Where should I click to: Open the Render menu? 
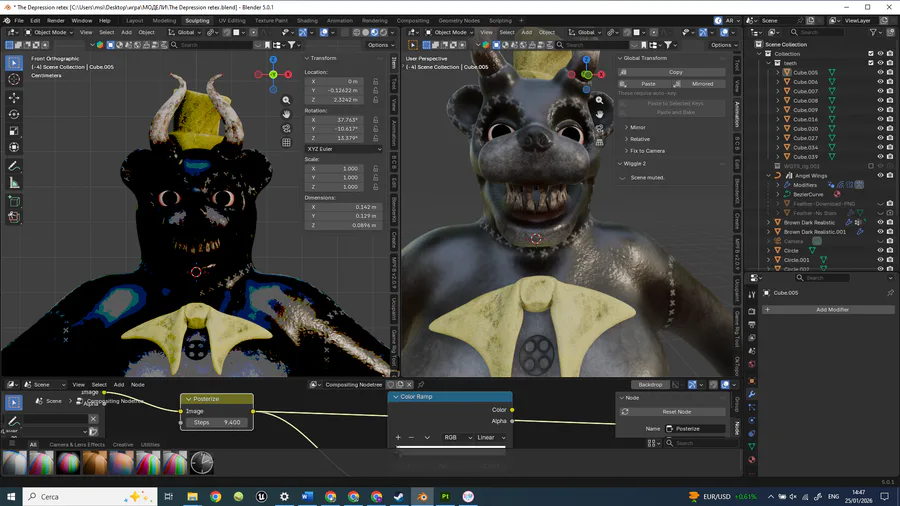click(56, 20)
